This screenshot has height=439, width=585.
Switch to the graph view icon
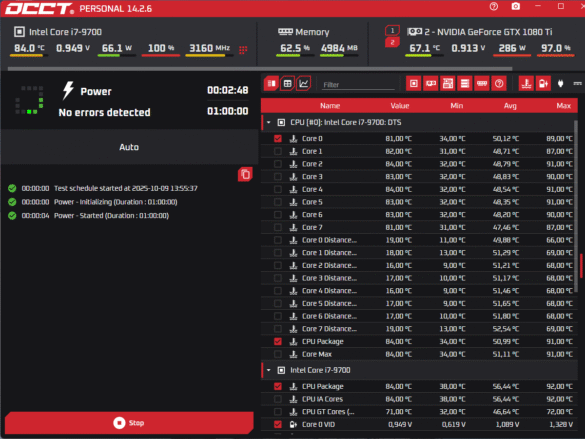pyautogui.click(x=304, y=84)
